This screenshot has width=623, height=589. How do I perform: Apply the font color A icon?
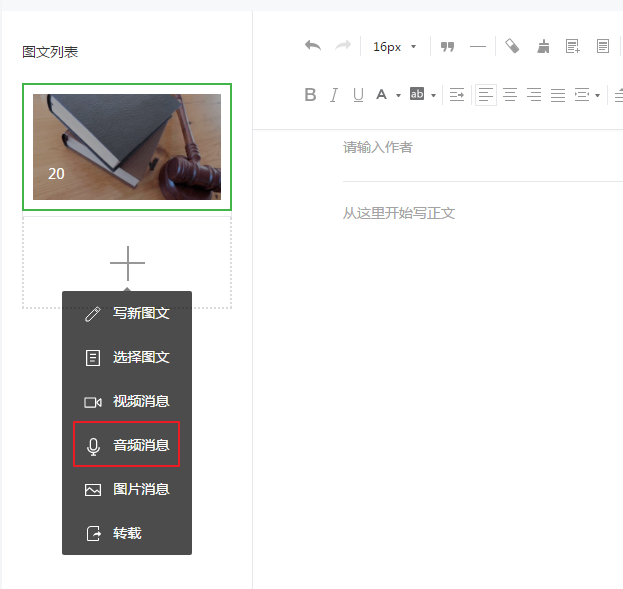381,95
